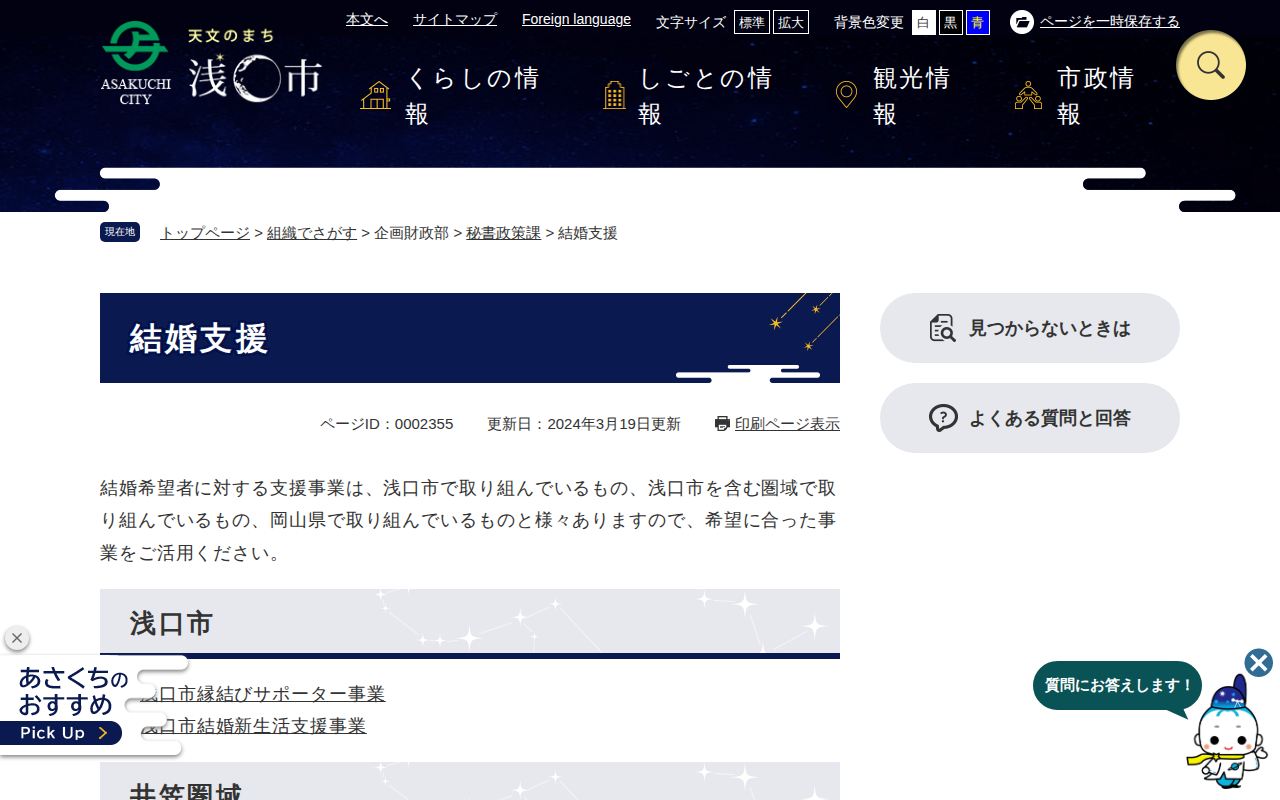Screen dimensions: 1280x800
Task: Click the Pick Up button on recommendation banner
Action: [61, 733]
